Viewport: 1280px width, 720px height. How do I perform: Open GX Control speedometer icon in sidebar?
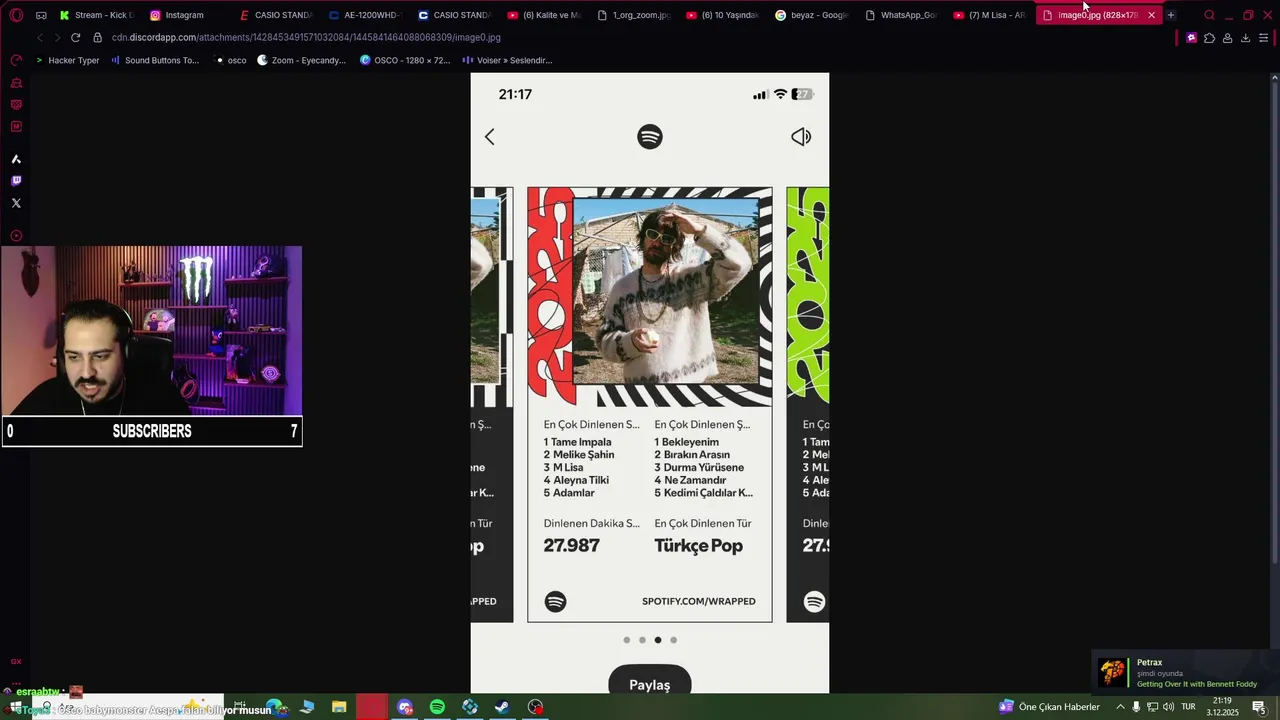tap(16, 61)
